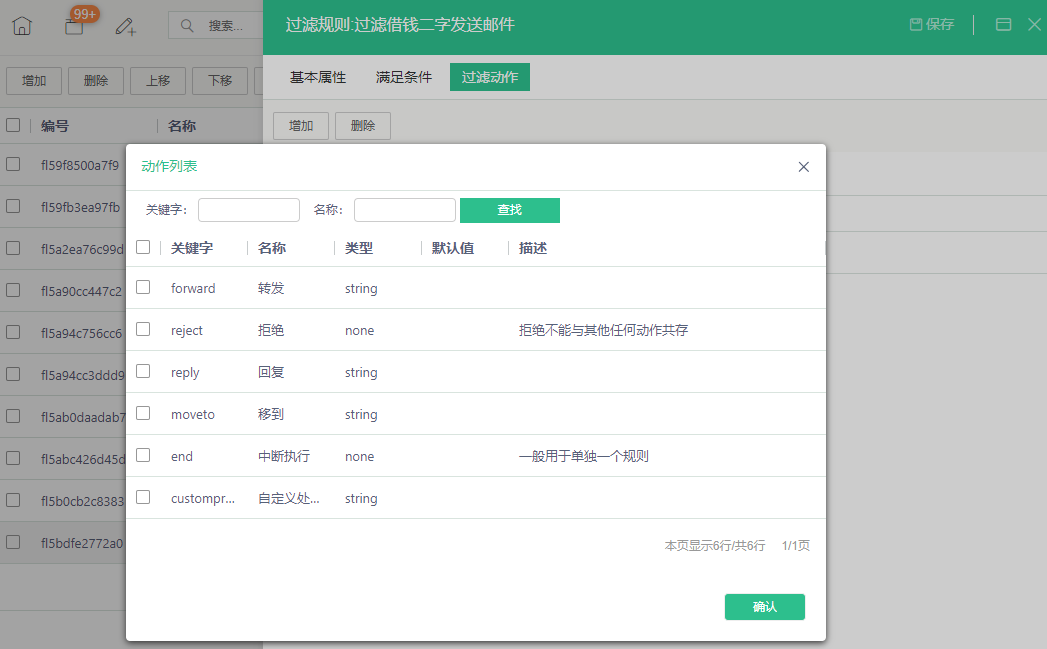This screenshot has width=1047, height=649.
Task: Focus the 名称 input field
Action: click(x=405, y=210)
